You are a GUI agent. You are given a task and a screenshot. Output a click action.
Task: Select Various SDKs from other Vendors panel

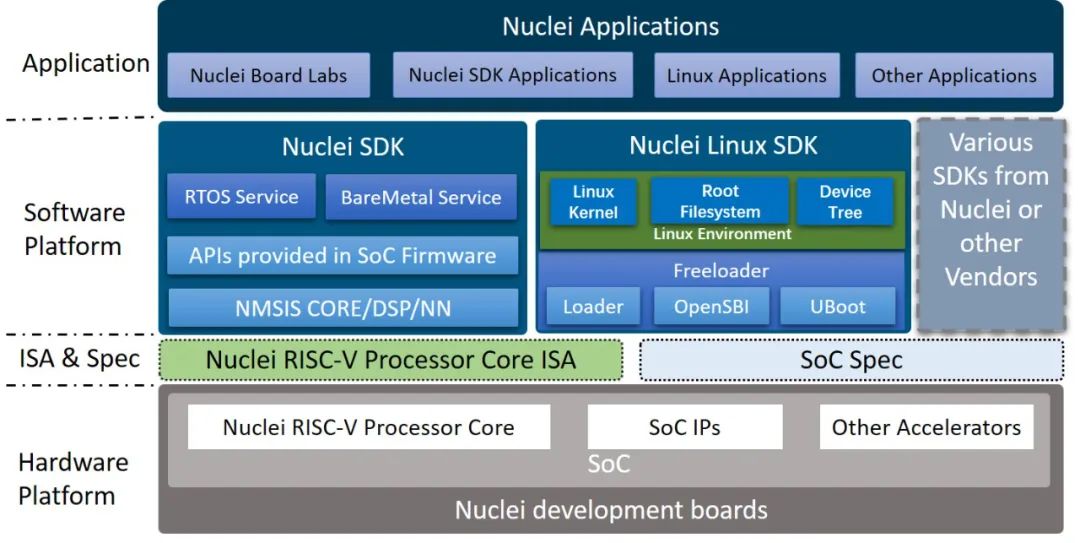click(x=991, y=225)
